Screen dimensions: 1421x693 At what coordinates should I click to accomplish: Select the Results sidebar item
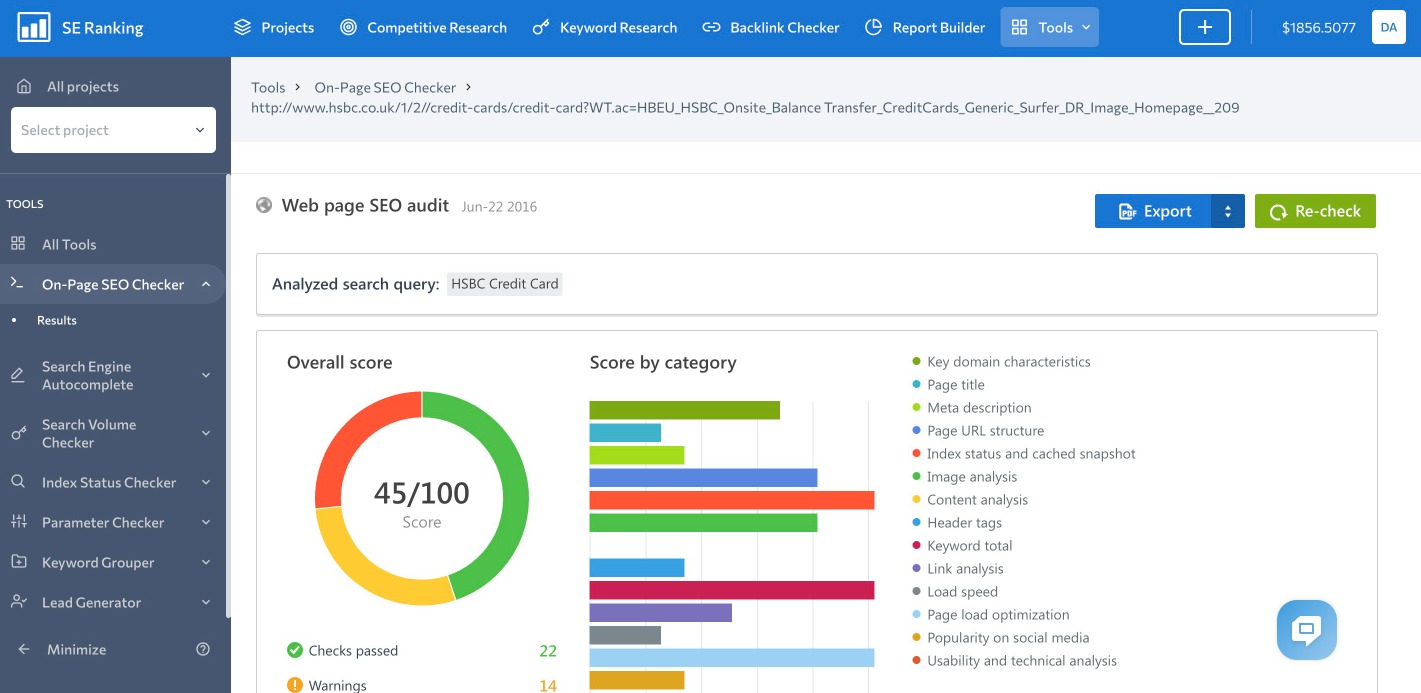pyautogui.click(x=57, y=320)
